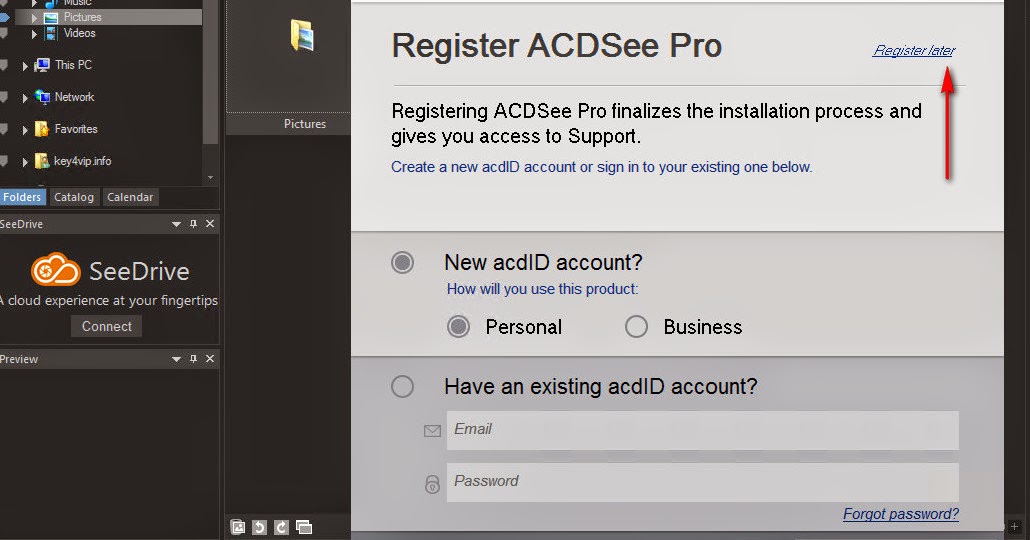This screenshot has height=540, width=1030.
Task: Rotate left using the bottom toolbar icon
Action: pos(259,527)
